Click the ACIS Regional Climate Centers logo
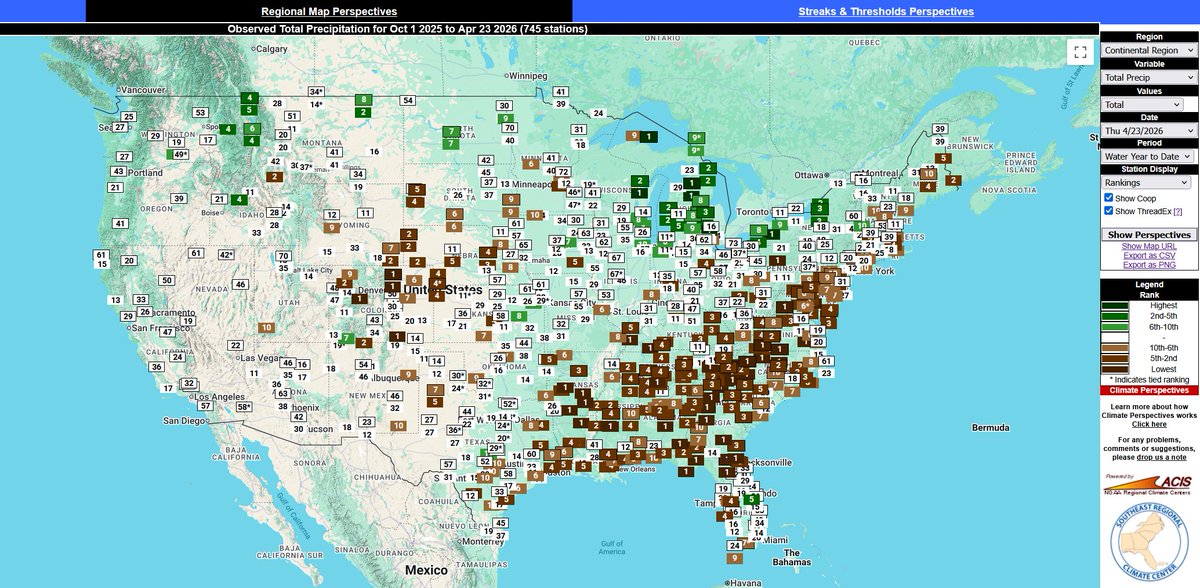Viewport: 1200px width, 588px height. point(1149,484)
